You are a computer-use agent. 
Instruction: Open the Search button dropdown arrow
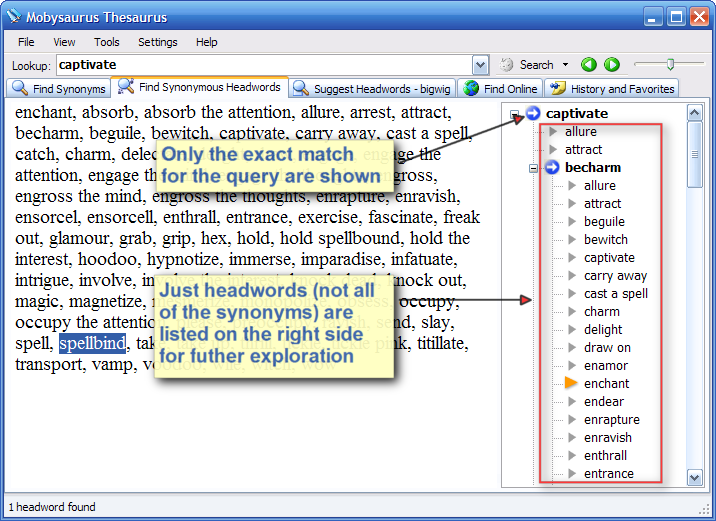coord(565,65)
